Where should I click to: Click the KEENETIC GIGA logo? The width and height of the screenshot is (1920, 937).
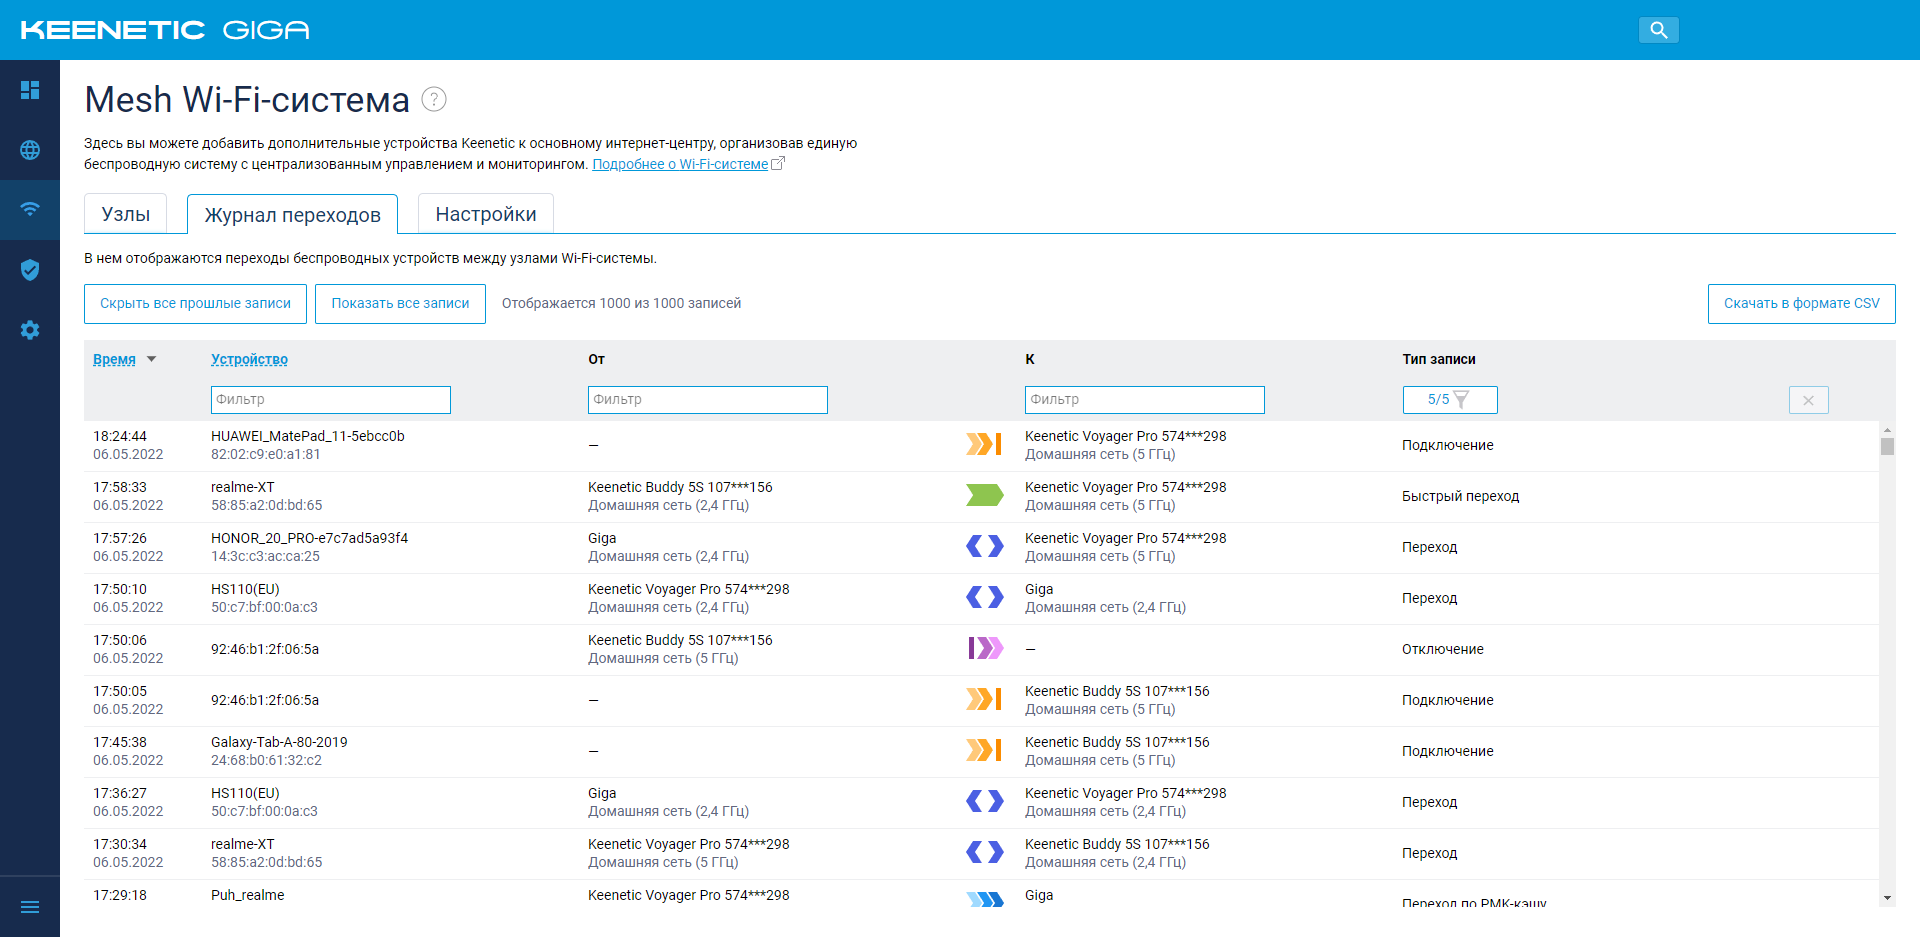pyautogui.click(x=165, y=30)
